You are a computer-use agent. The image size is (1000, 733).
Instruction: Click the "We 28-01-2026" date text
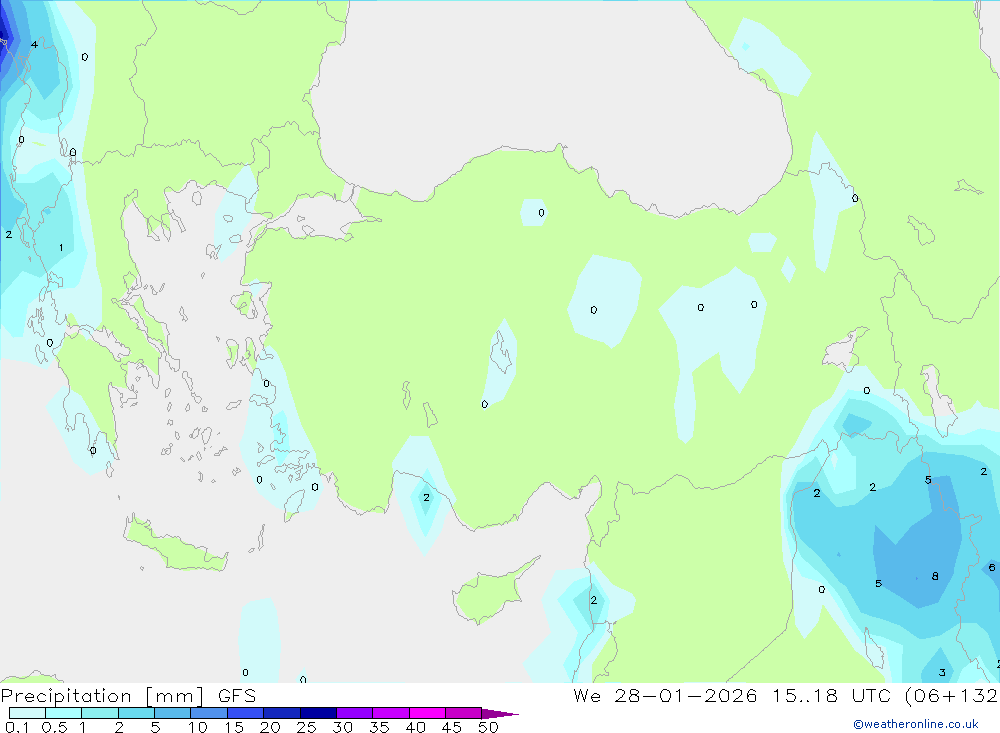(665, 696)
